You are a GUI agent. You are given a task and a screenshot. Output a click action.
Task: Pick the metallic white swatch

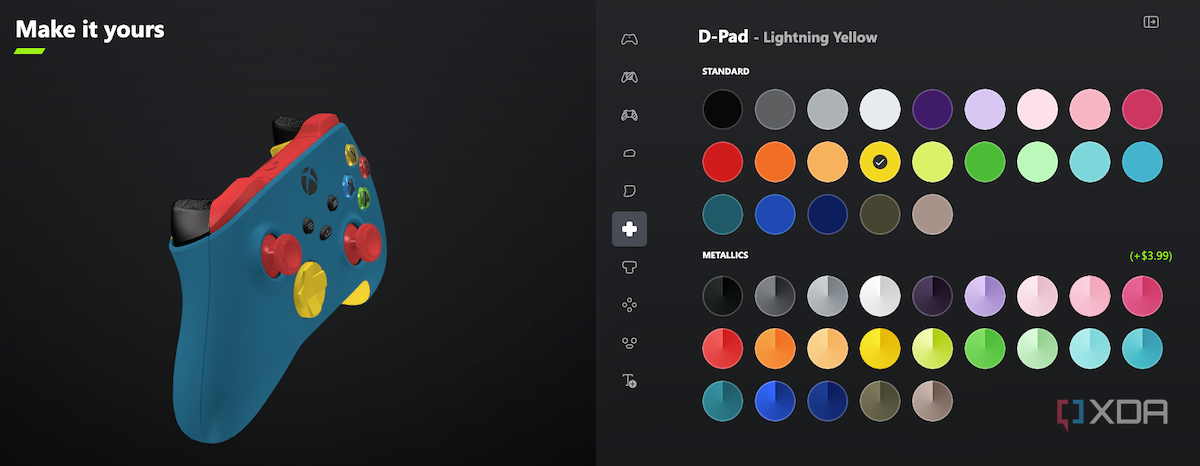(880, 296)
